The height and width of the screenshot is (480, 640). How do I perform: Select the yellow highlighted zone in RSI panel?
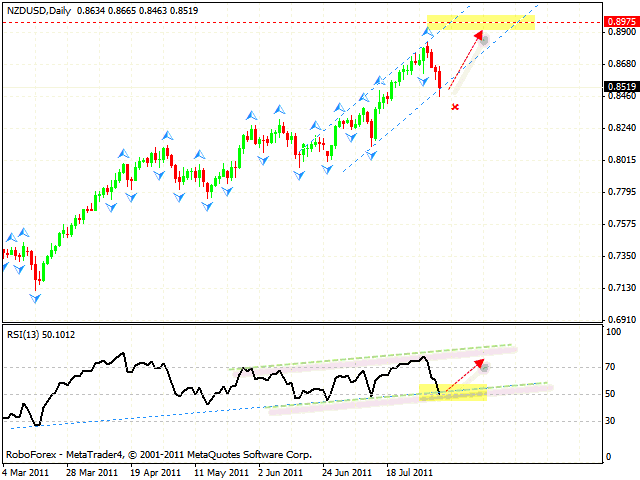tap(461, 392)
